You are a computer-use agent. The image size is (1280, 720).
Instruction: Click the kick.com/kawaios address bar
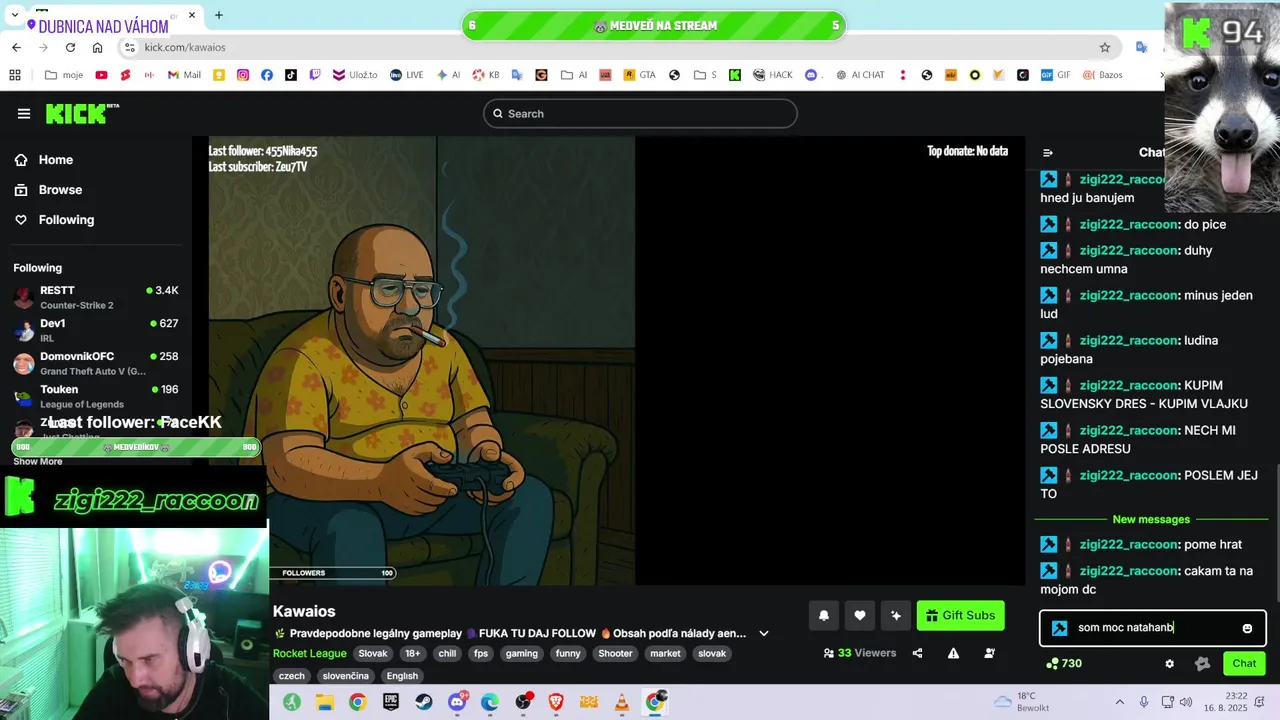point(620,47)
